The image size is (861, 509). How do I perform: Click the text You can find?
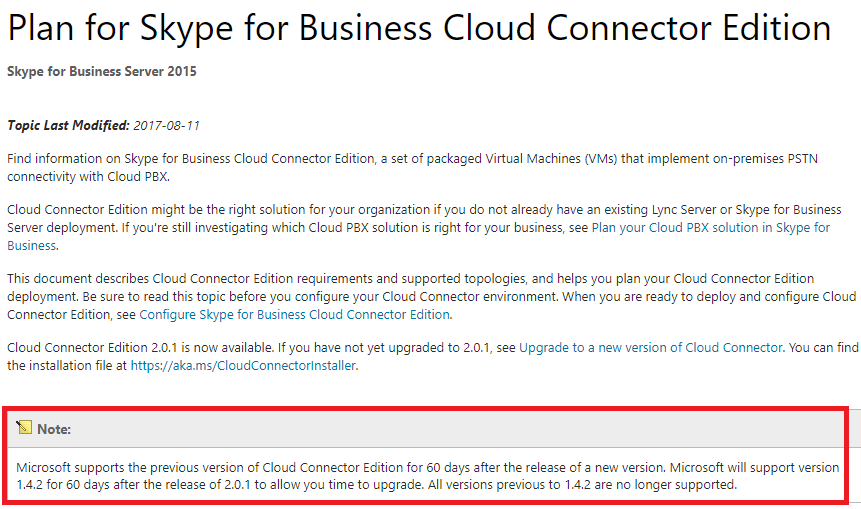coord(822,347)
